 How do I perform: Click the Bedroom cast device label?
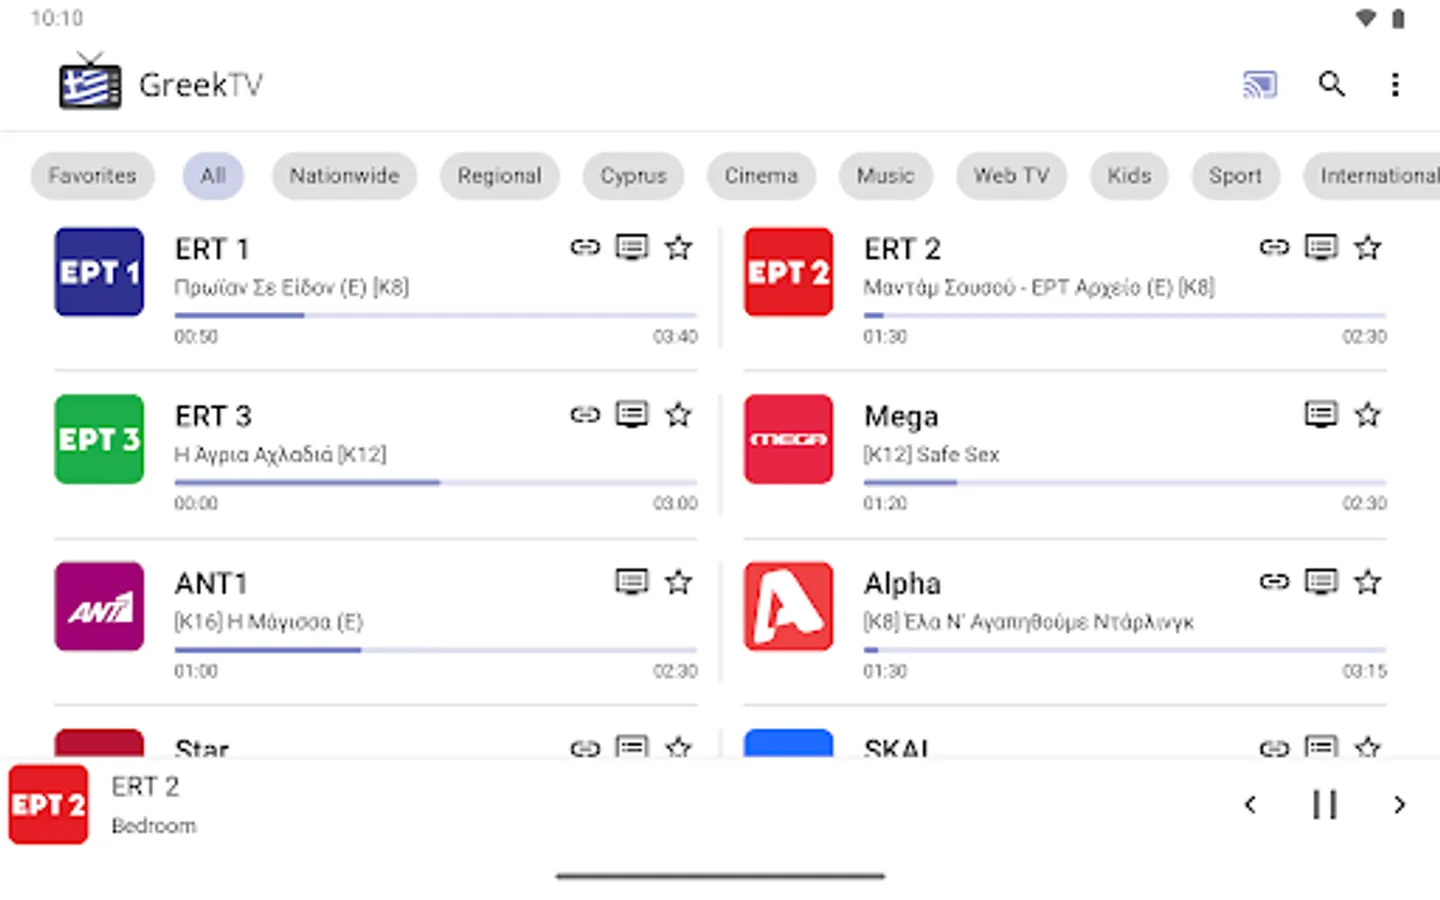[x=153, y=826]
